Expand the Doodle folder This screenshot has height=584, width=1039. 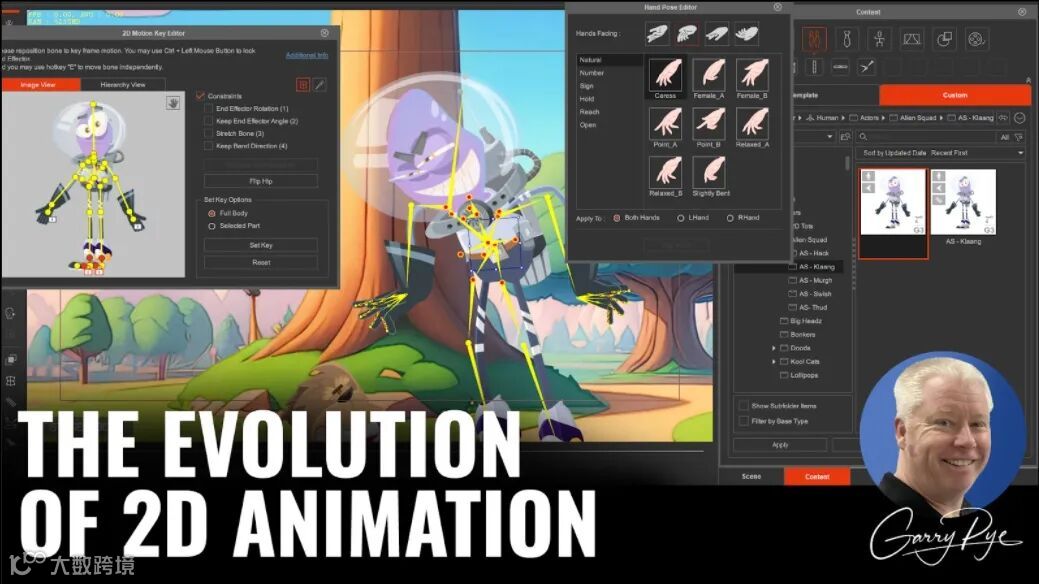[773, 348]
